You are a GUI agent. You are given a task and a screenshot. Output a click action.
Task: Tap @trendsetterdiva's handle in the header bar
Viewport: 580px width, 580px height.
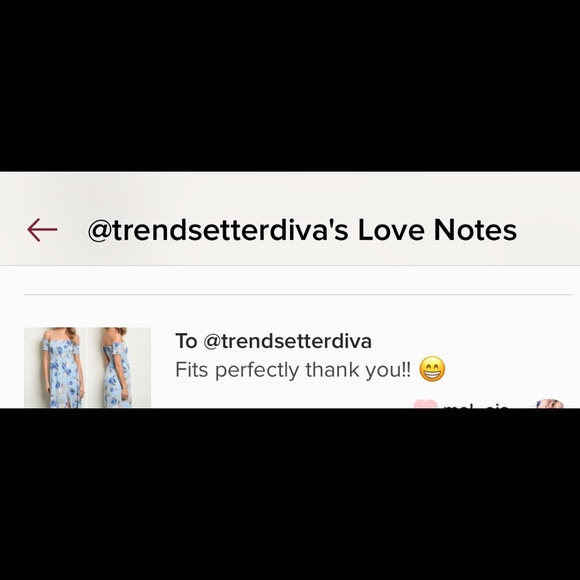click(x=218, y=230)
